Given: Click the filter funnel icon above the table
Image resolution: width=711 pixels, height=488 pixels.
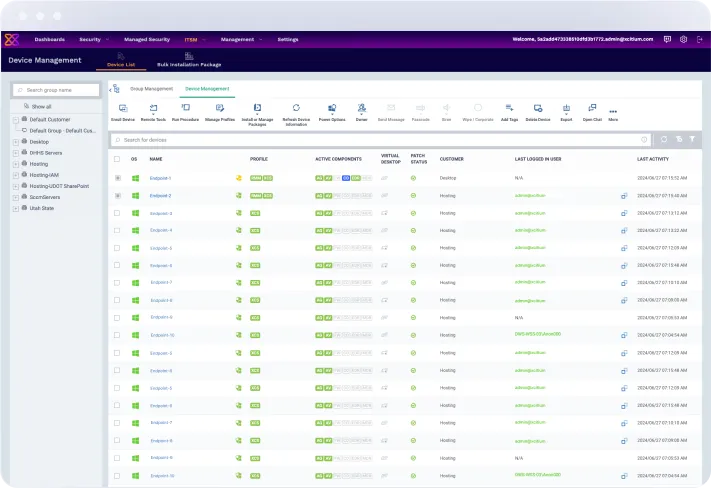Looking at the screenshot, I should click(692, 139).
